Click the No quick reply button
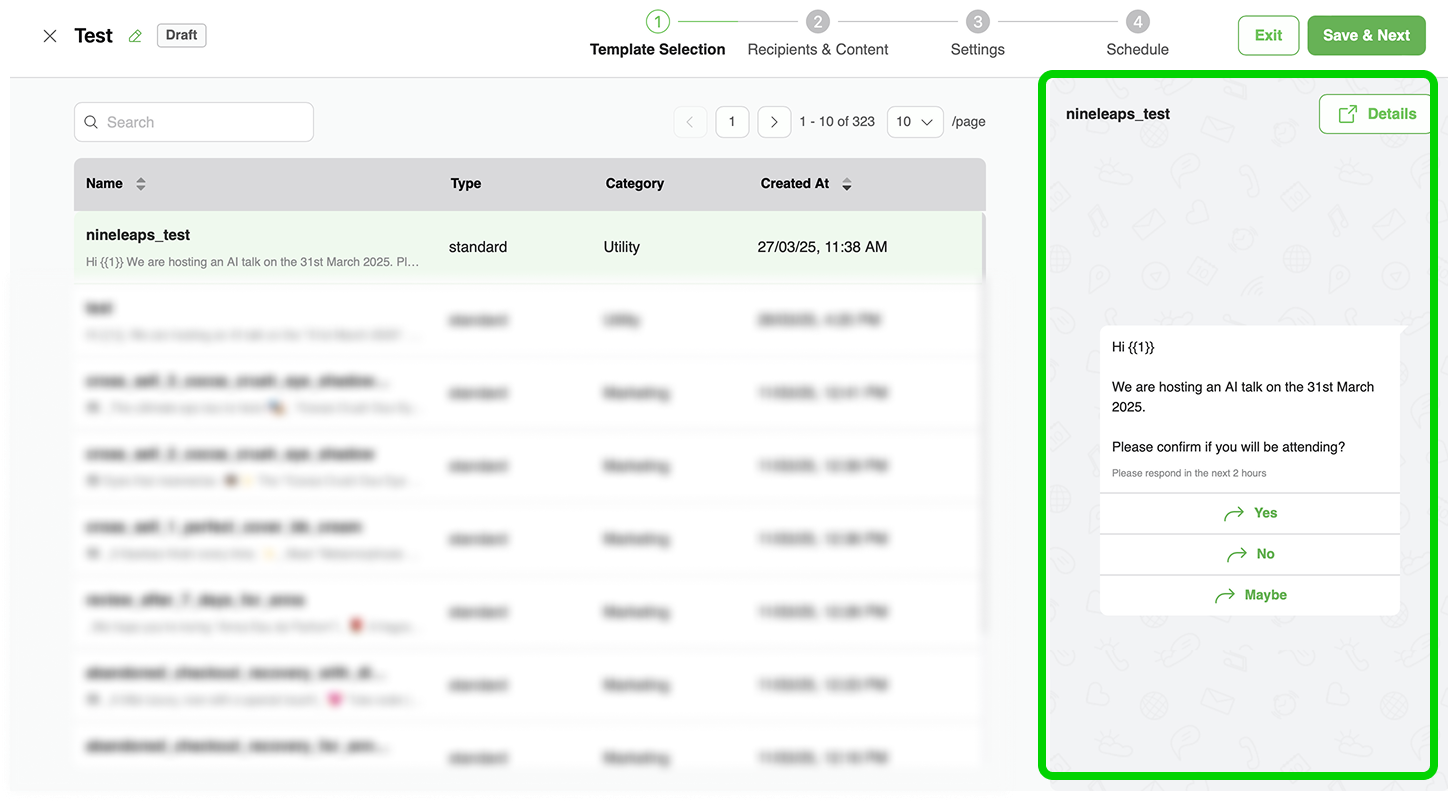This screenshot has height=801, width=1448. [x=1249, y=554]
